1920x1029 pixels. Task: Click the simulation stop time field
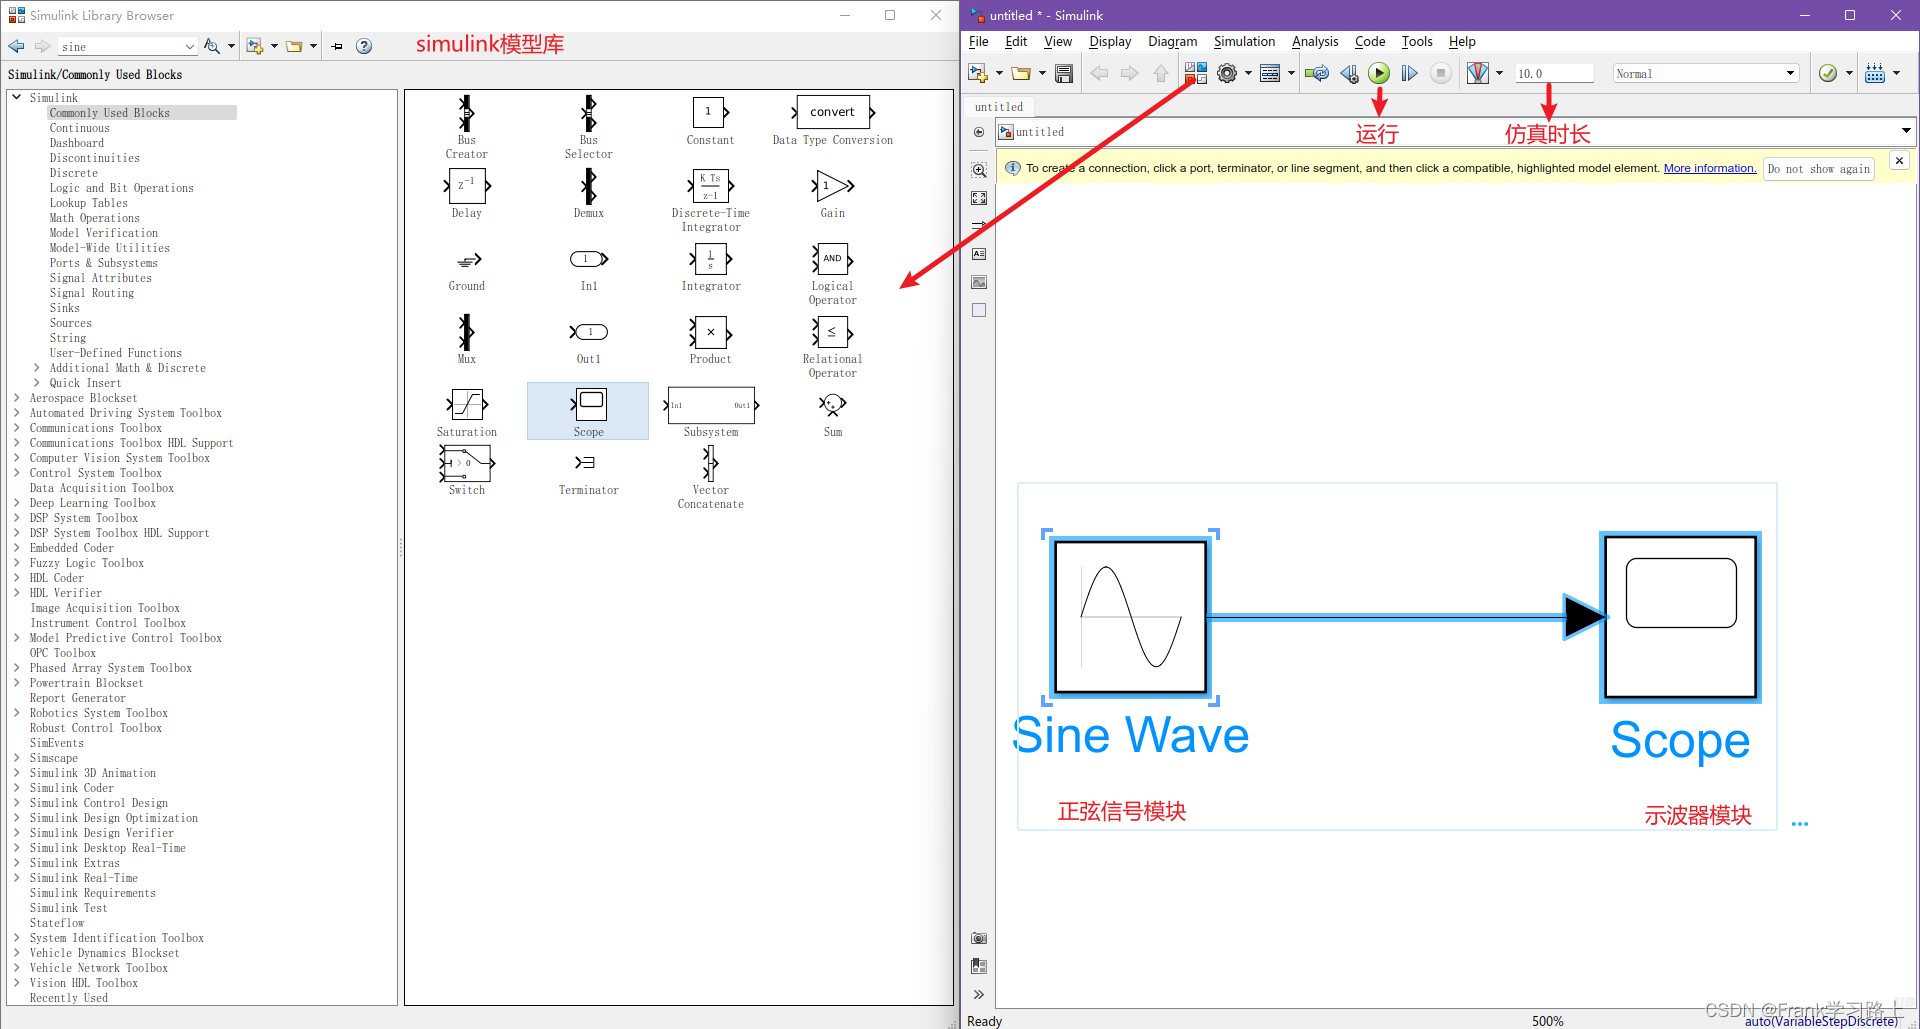pos(1553,73)
